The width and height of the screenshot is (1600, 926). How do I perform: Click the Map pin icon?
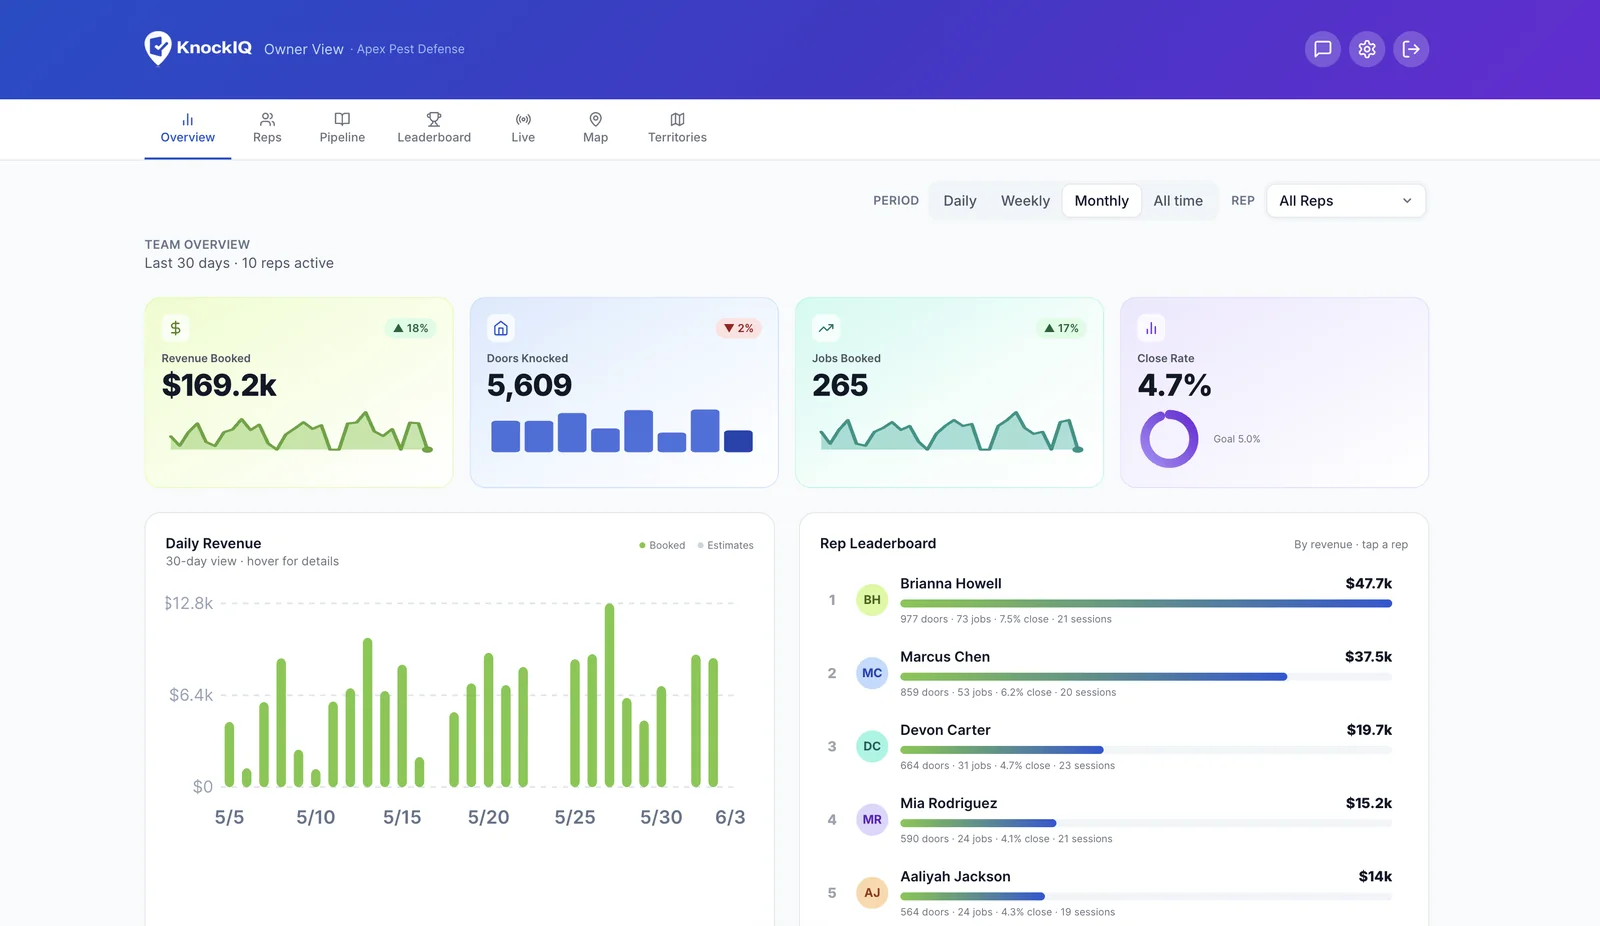(595, 119)
